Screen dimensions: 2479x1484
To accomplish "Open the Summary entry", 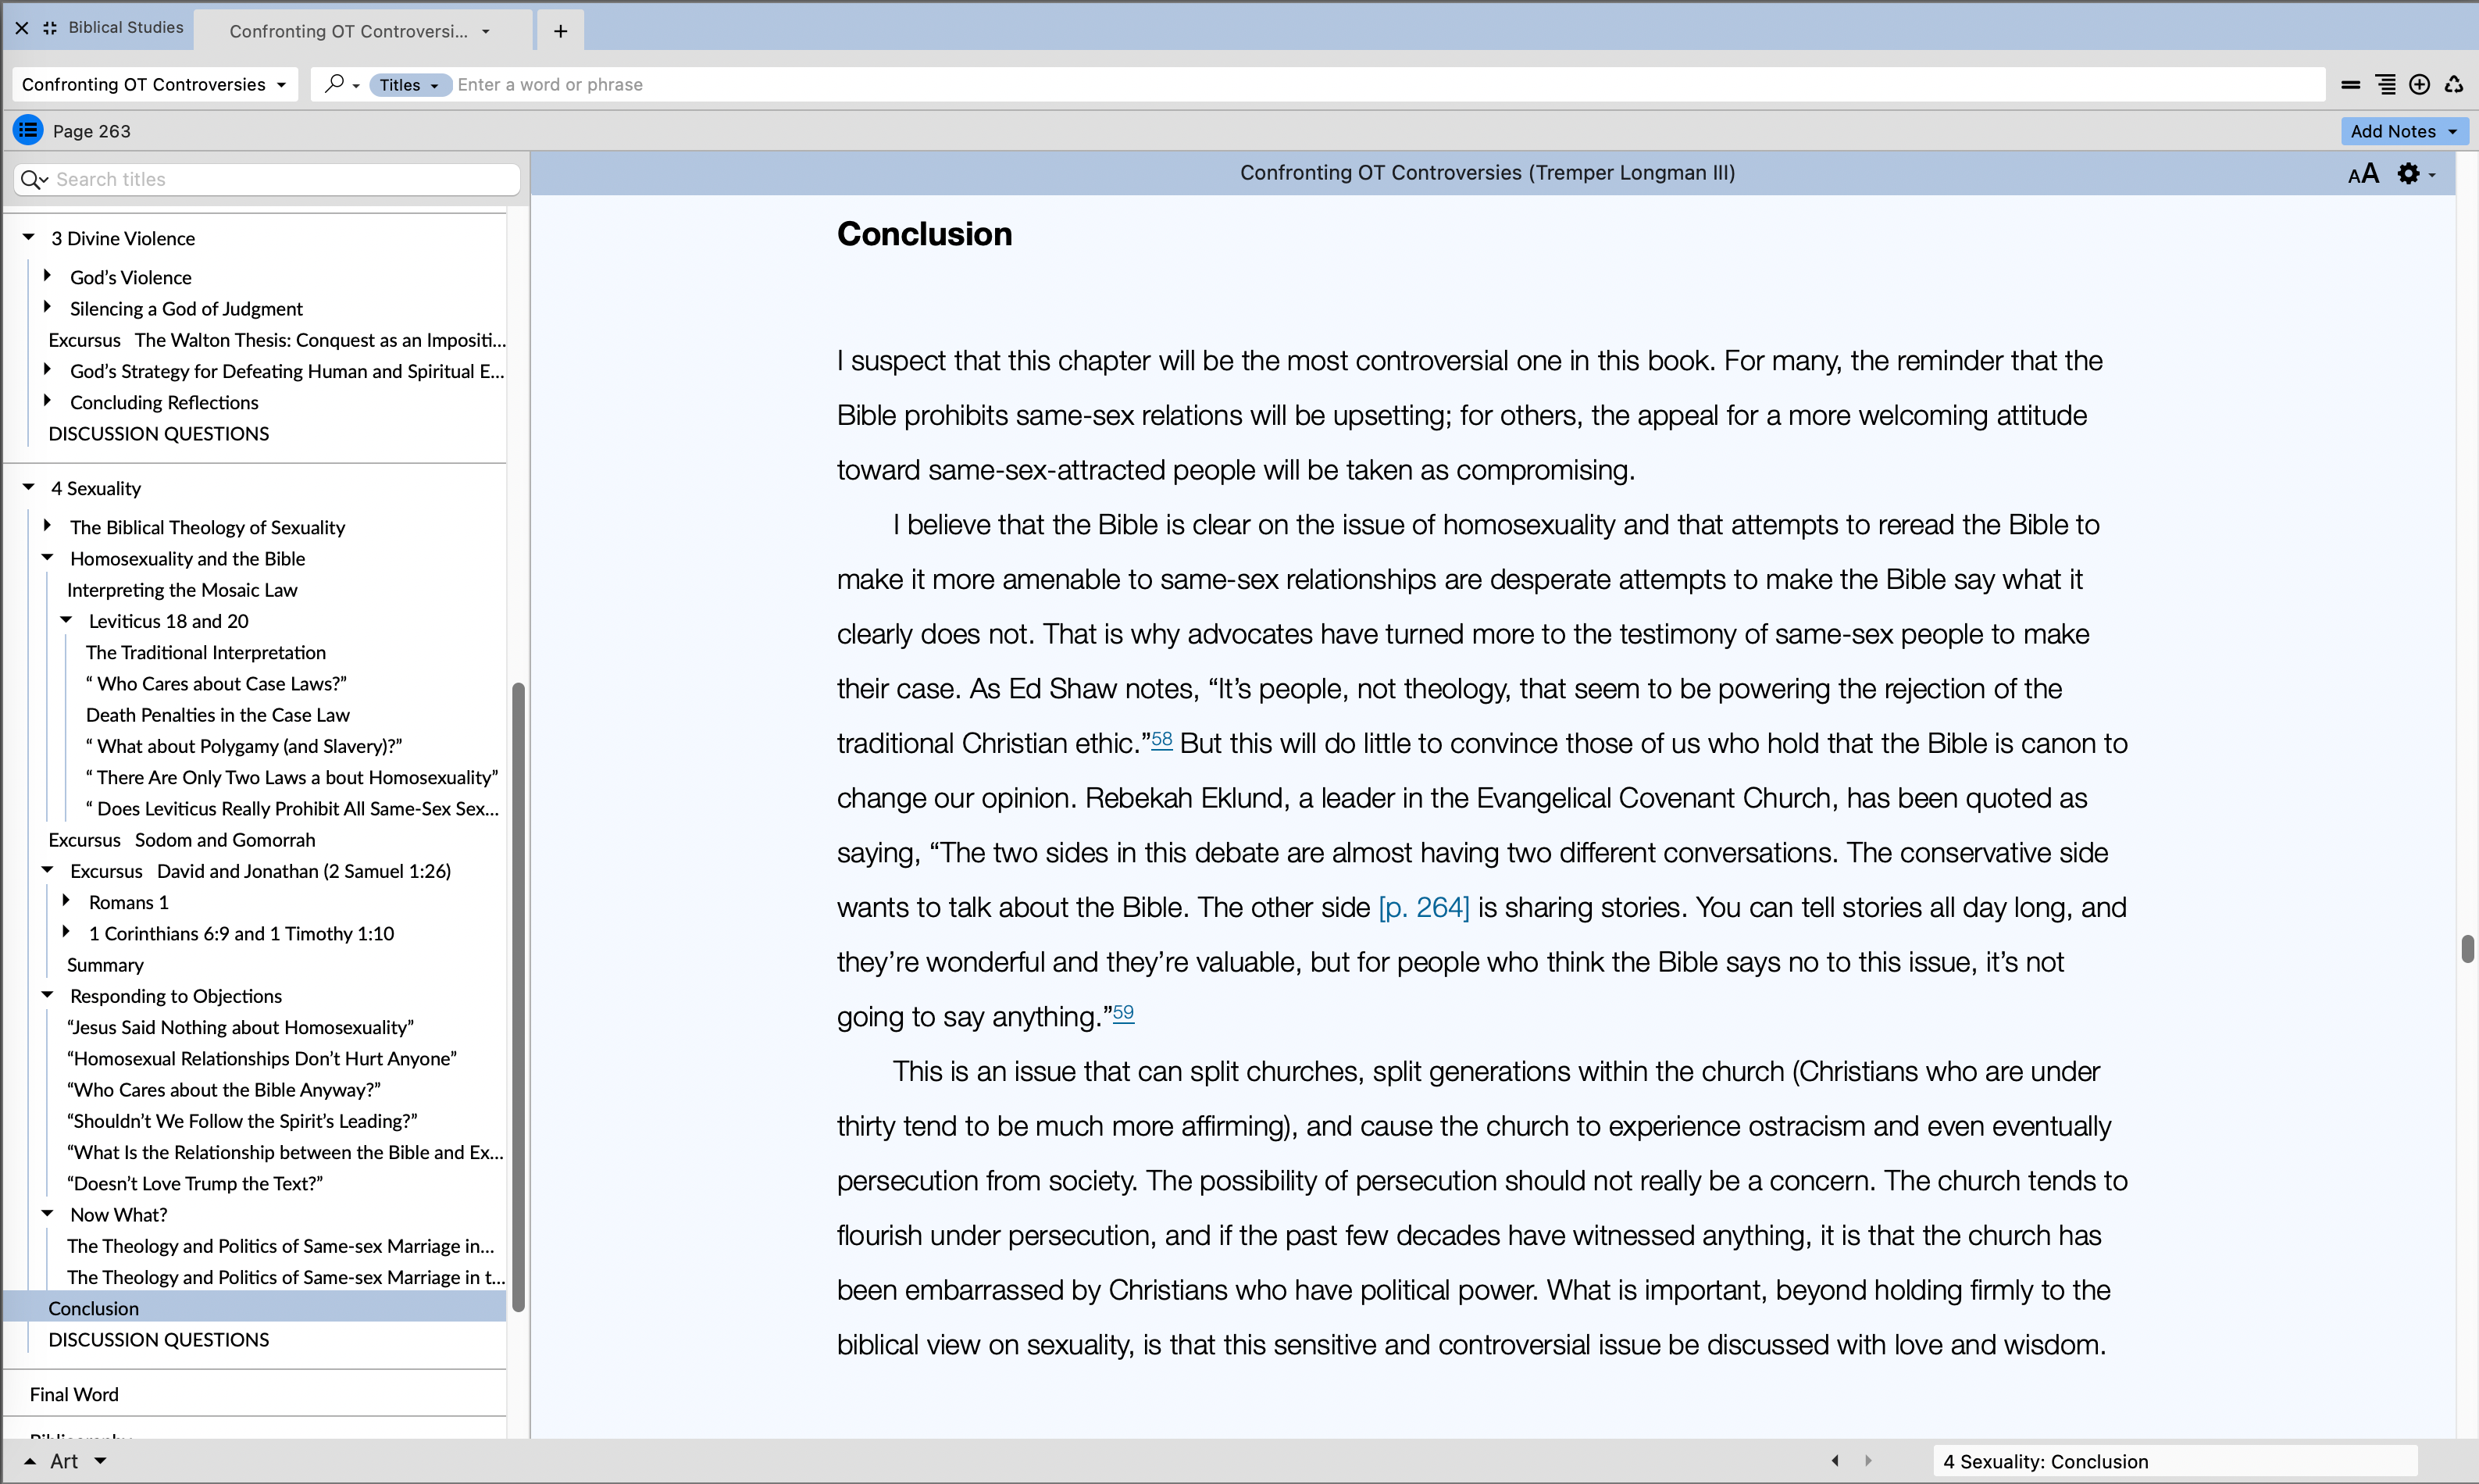I will (x=105, y=965).
